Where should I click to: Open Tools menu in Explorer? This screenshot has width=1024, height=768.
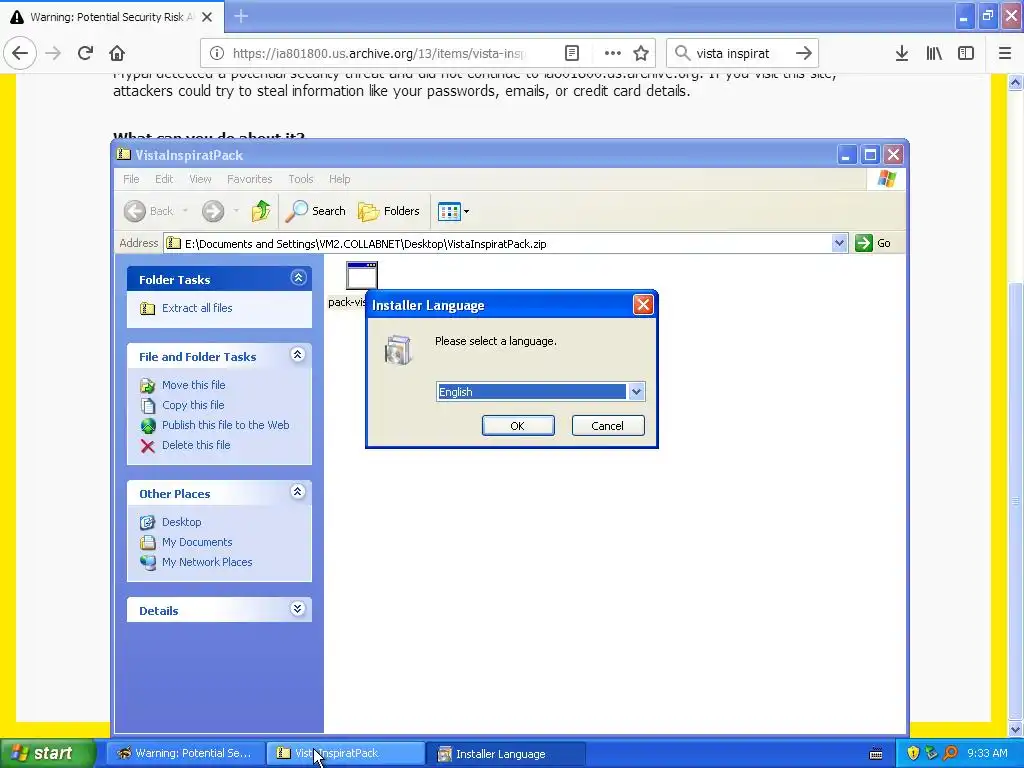coord(301,179)
